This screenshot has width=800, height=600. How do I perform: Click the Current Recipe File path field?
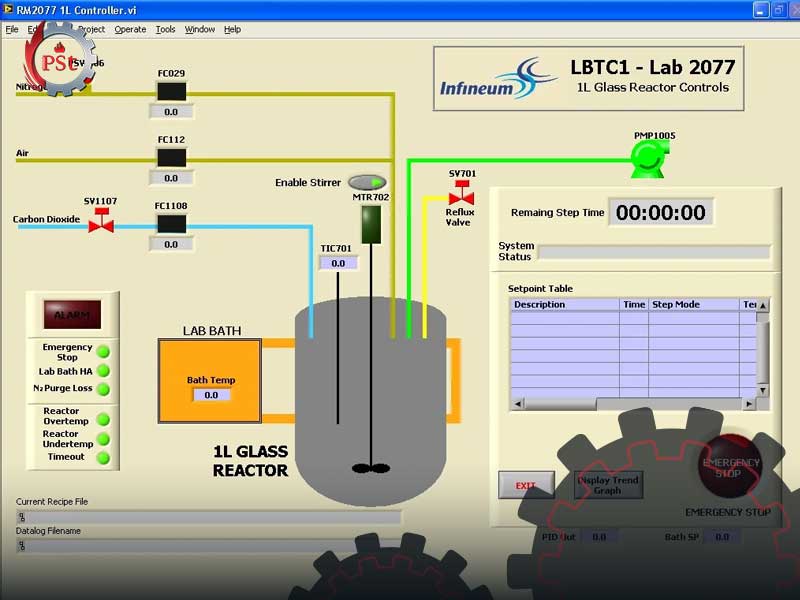pyautogui.click(x=210, y=517)
